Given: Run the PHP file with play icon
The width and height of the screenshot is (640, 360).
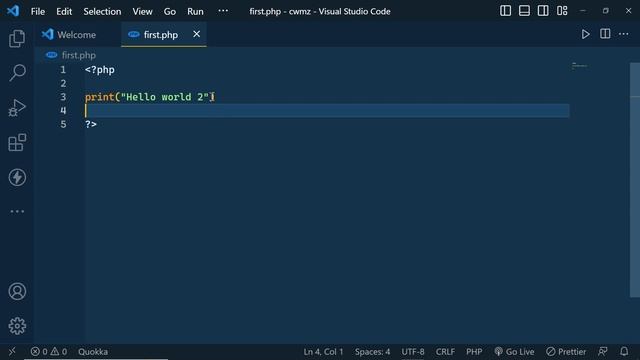Looking at the screenshot, I should 585,34.
